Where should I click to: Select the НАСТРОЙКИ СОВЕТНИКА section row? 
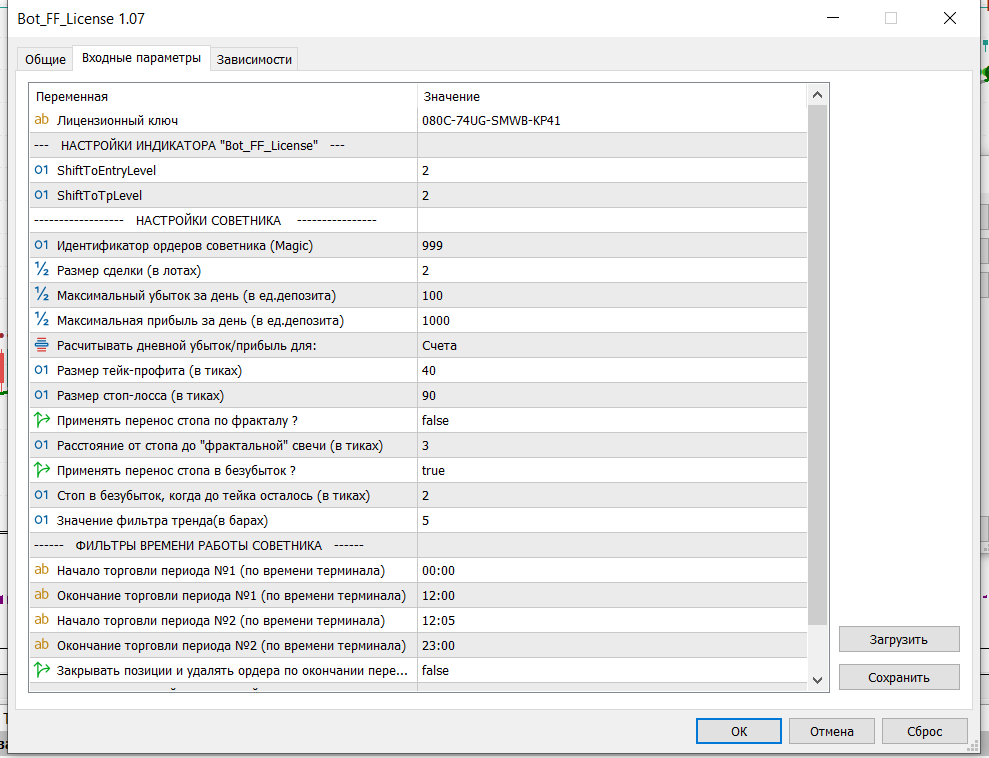pyautogui.click(x=418, y=221)
